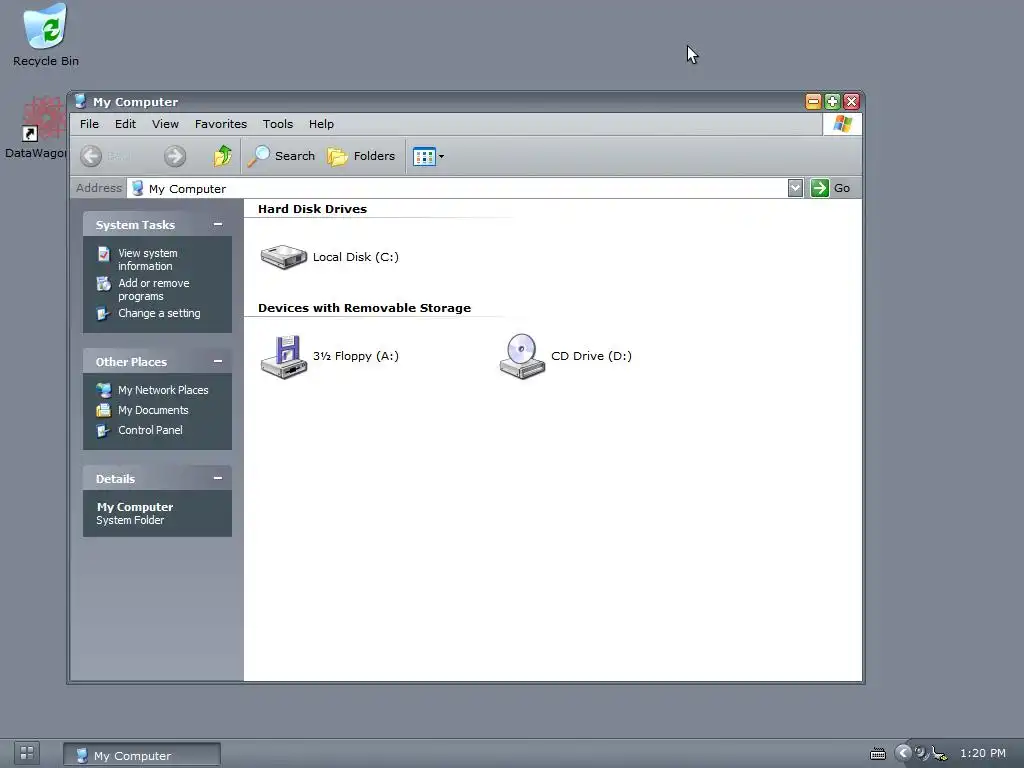
Task: Click the Add or remove programs icon
Action: pos(104,283)
